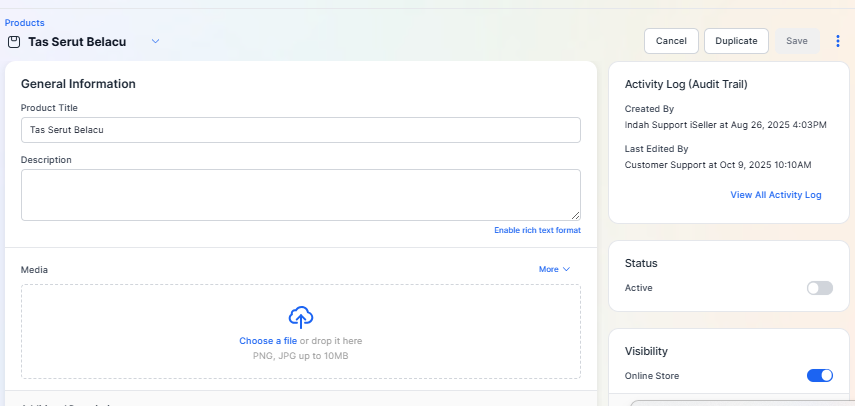Click the PNG, JPG up to 10MB hint

(300, 355)
